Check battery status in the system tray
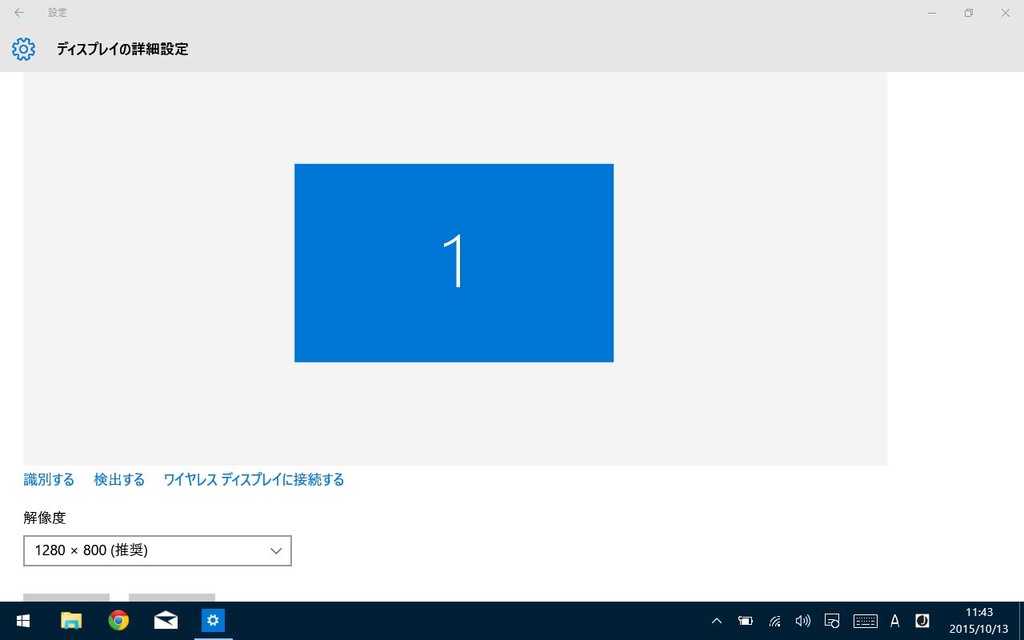The image size is (1024, 640). [746, 621]
